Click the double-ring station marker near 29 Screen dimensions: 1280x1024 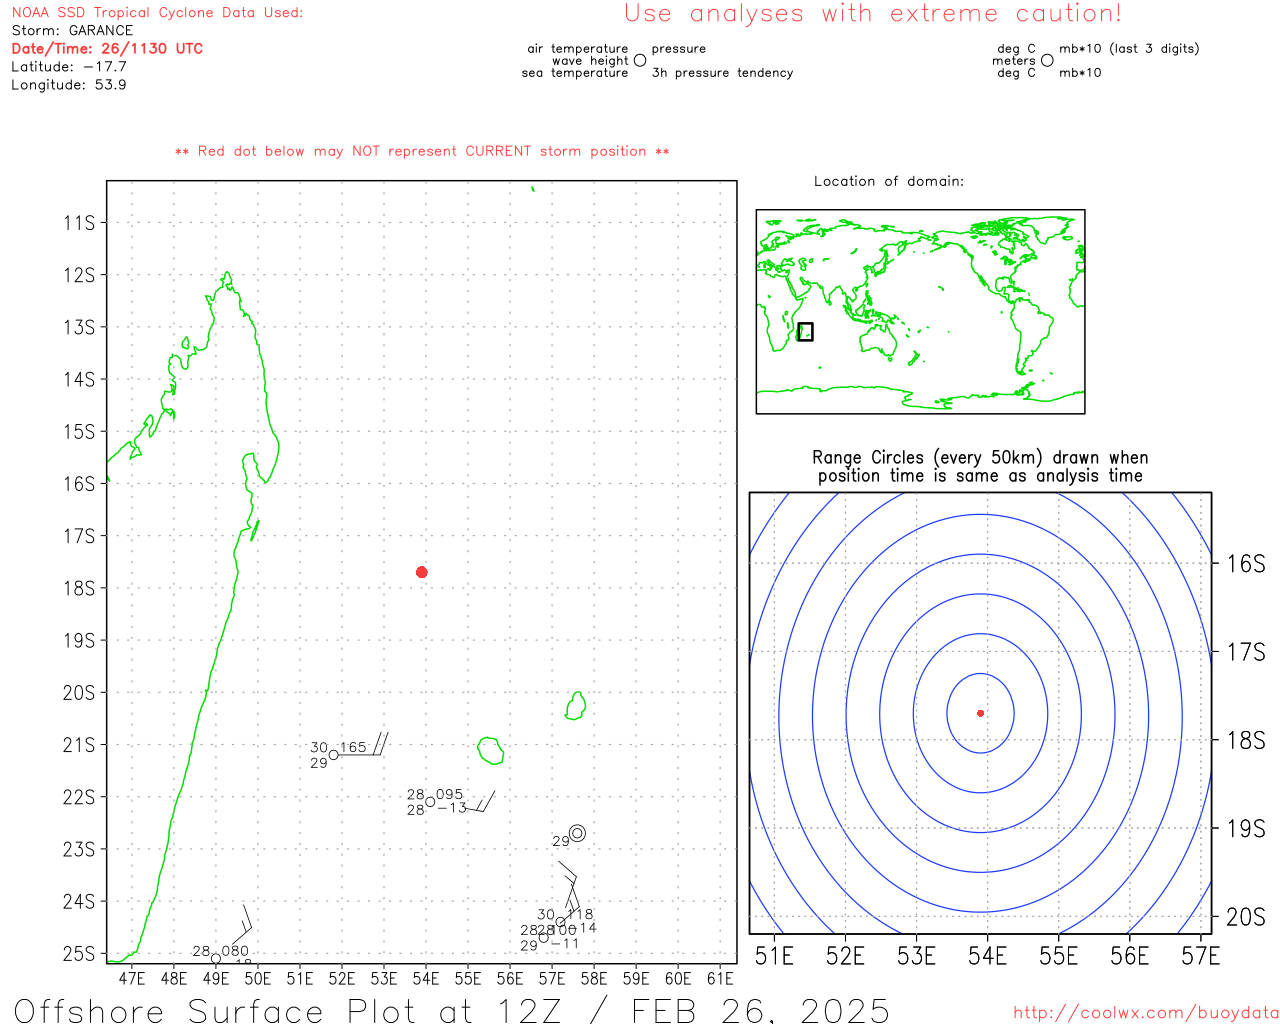click(577, 833)
